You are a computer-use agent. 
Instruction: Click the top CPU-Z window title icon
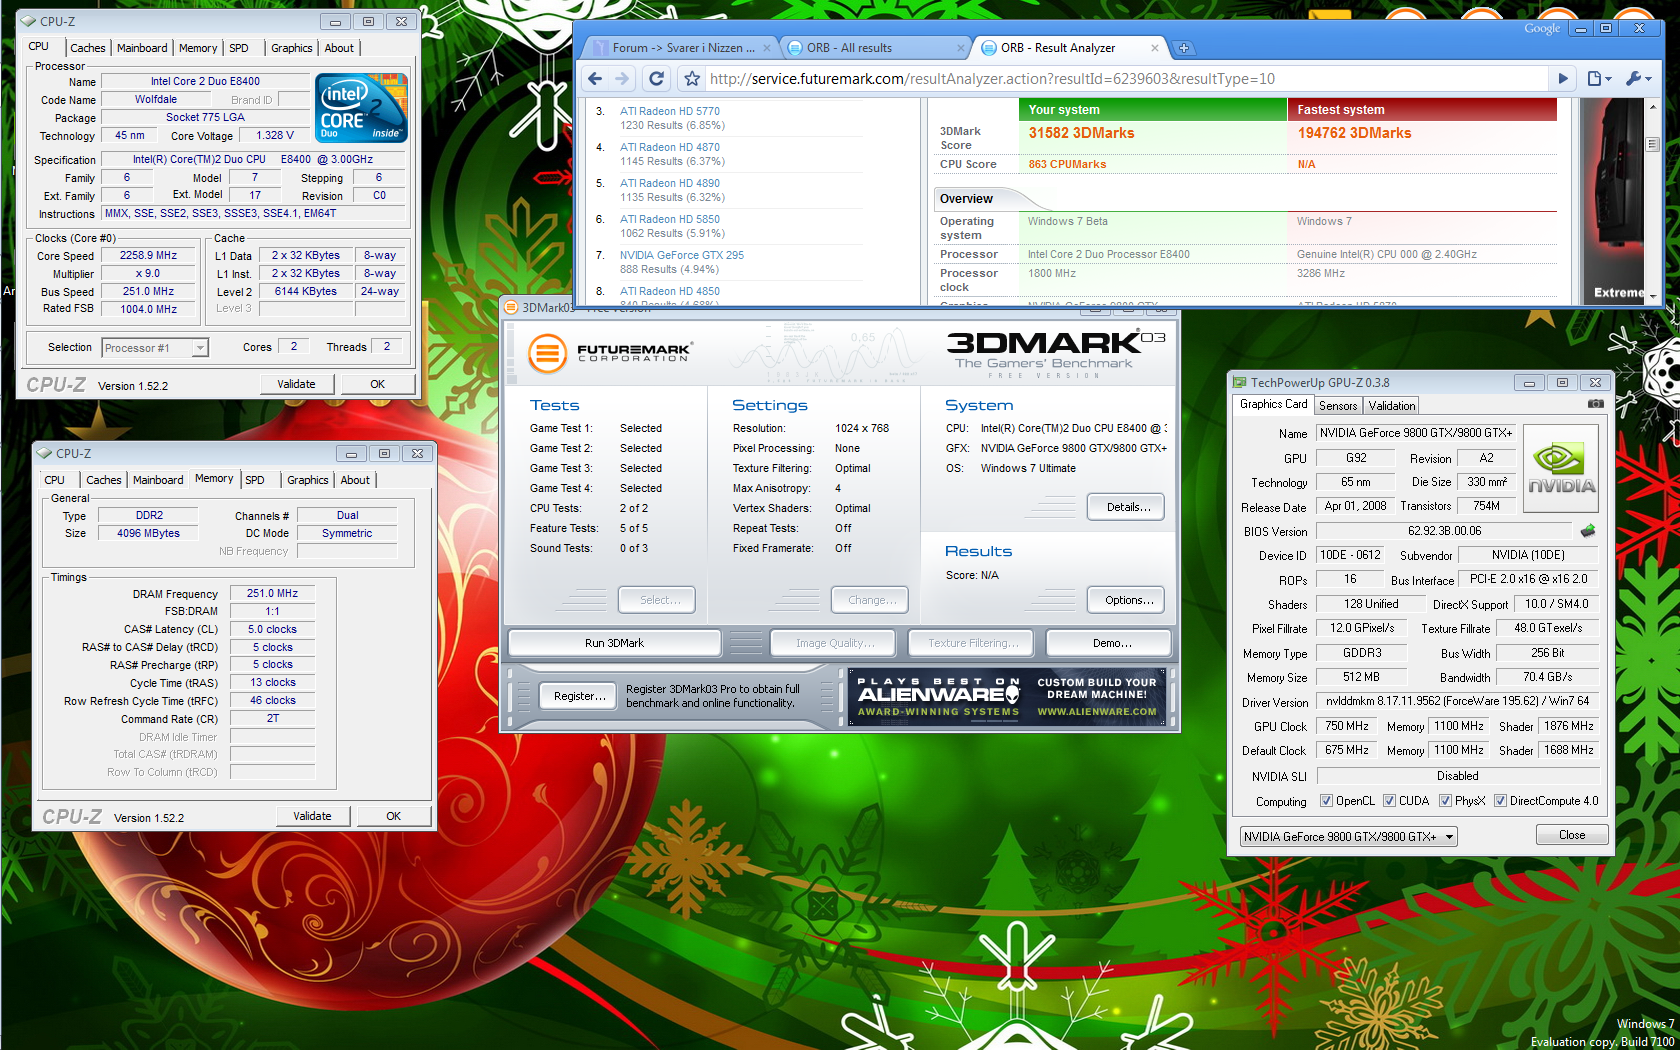pos(28,21)
